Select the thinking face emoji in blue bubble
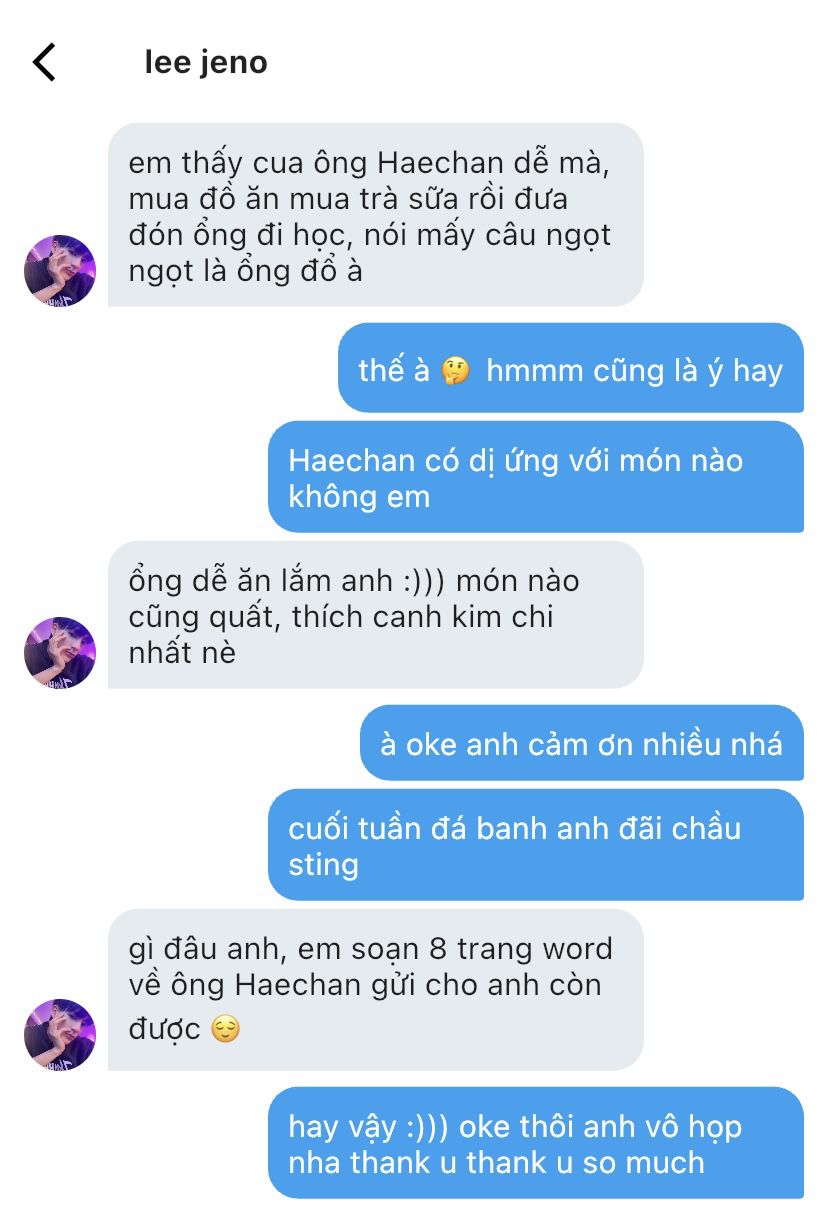 coord(455,371)
